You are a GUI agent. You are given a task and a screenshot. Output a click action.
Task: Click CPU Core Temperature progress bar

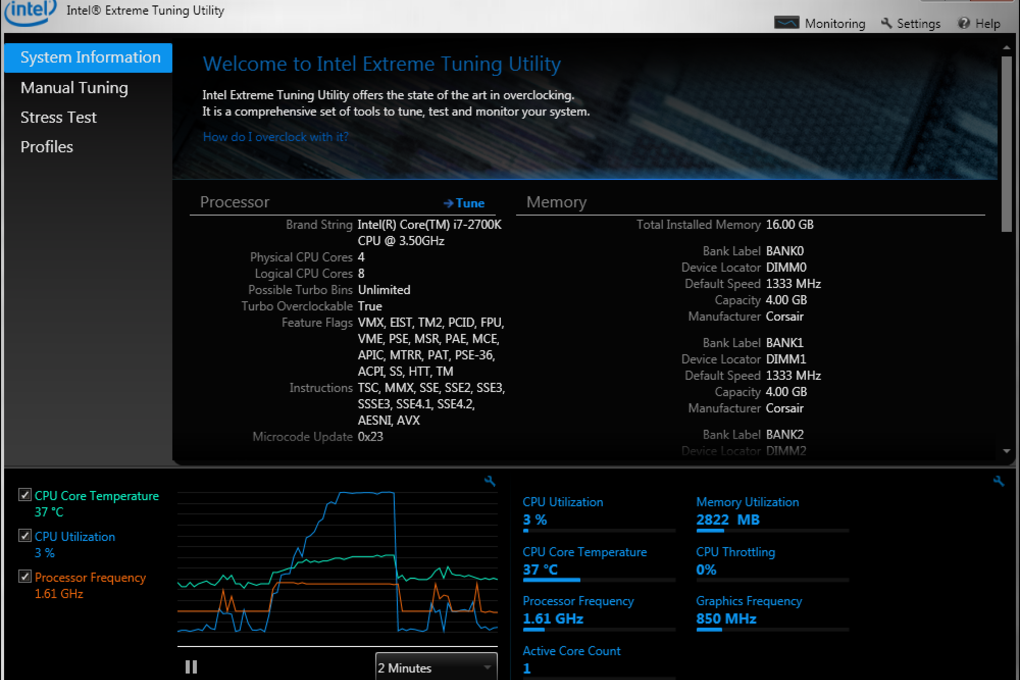point(598,580)
